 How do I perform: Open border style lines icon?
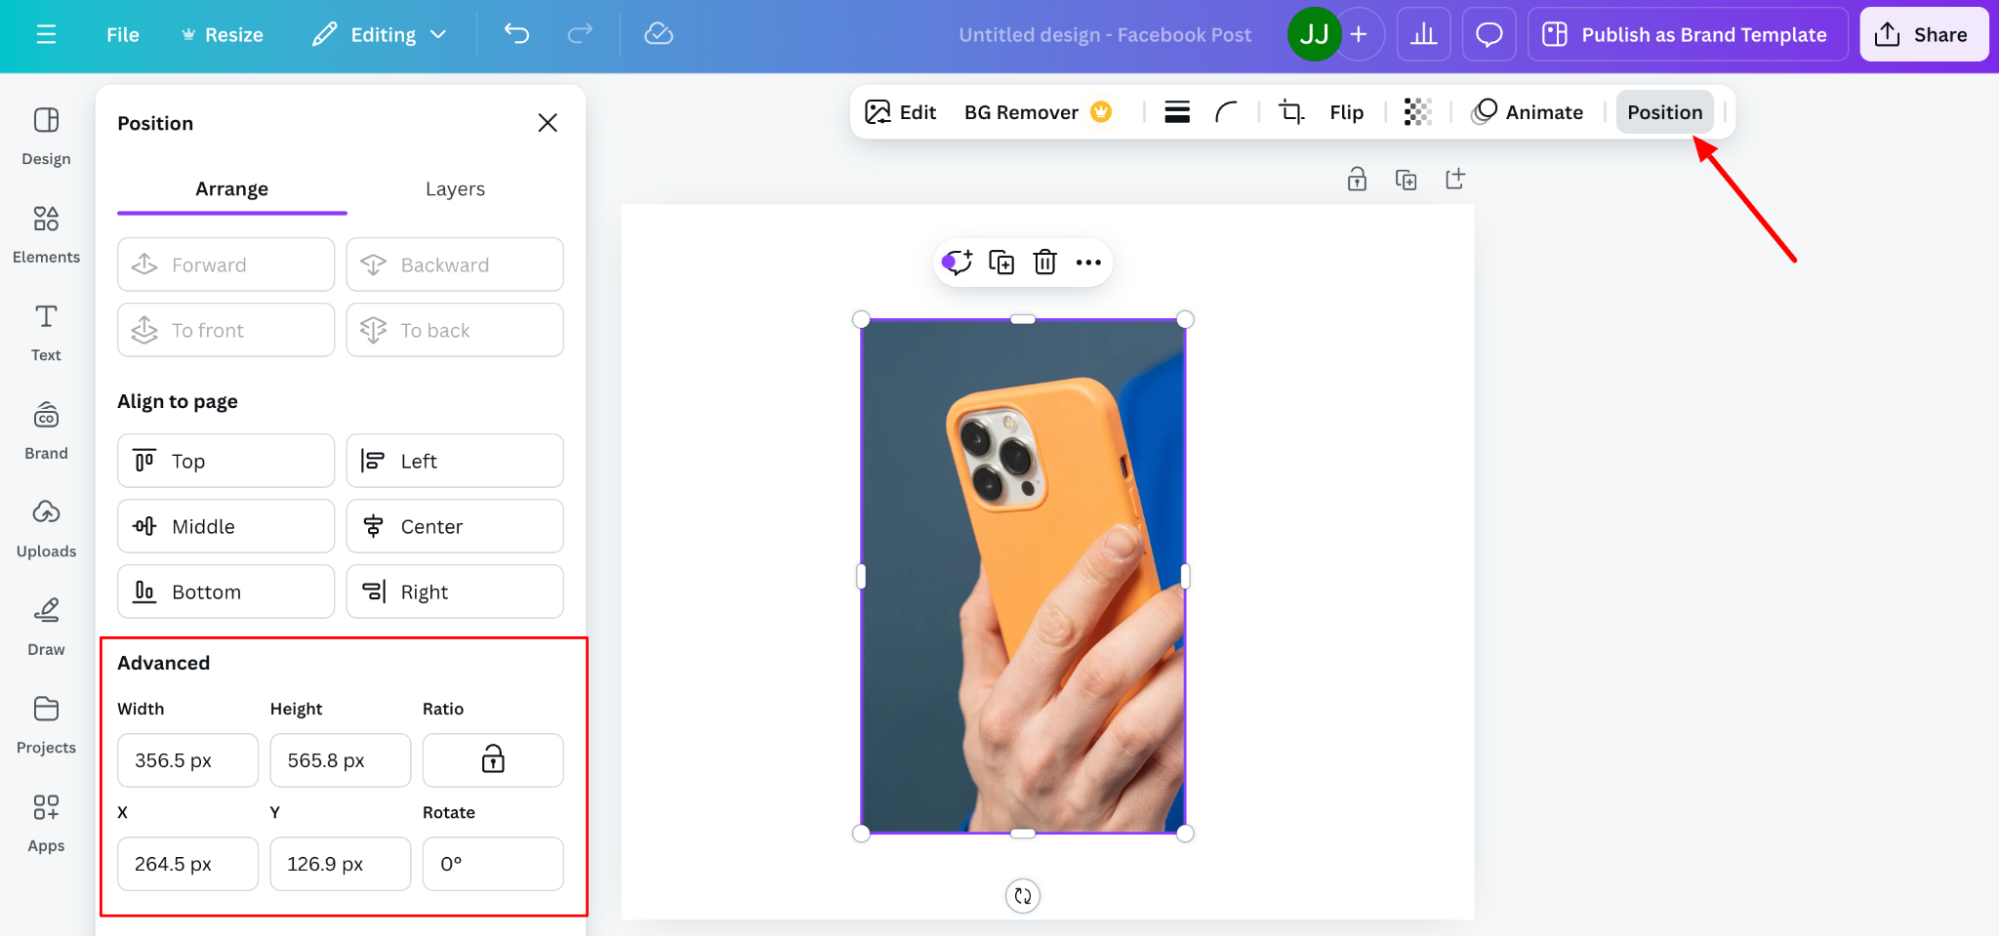tap(1177, 112)
